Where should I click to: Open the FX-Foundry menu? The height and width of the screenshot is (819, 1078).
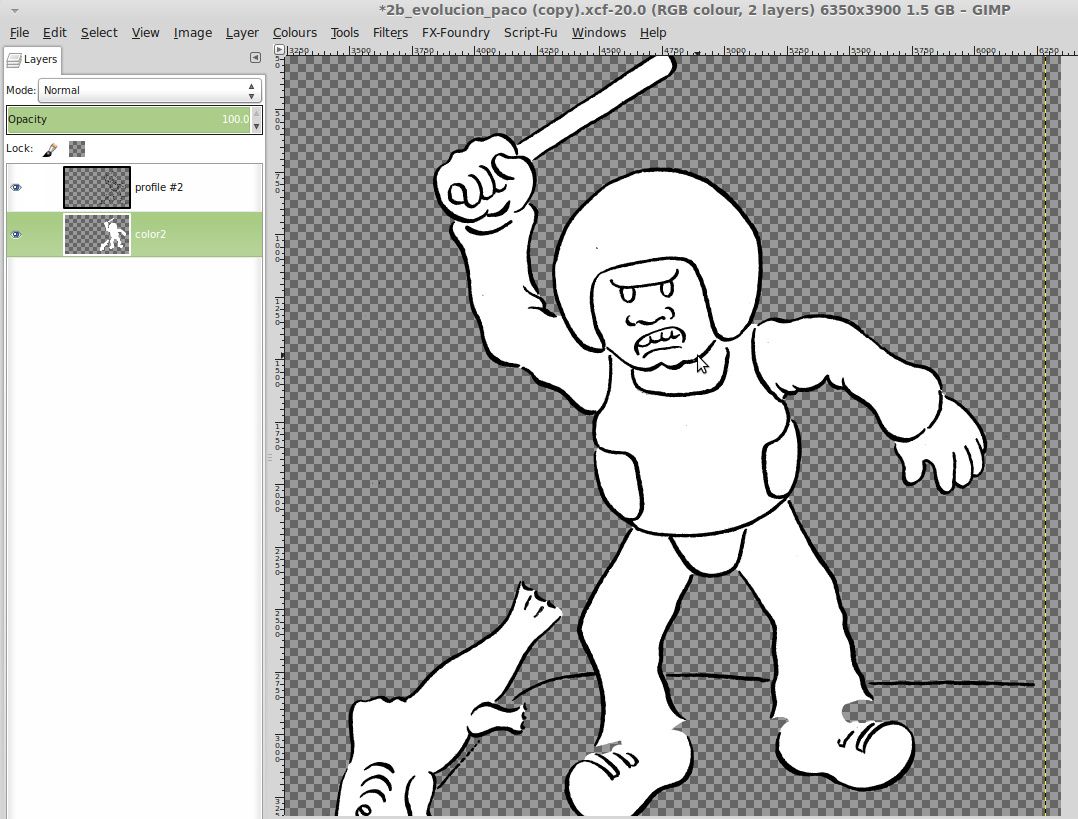click(455, 32)
